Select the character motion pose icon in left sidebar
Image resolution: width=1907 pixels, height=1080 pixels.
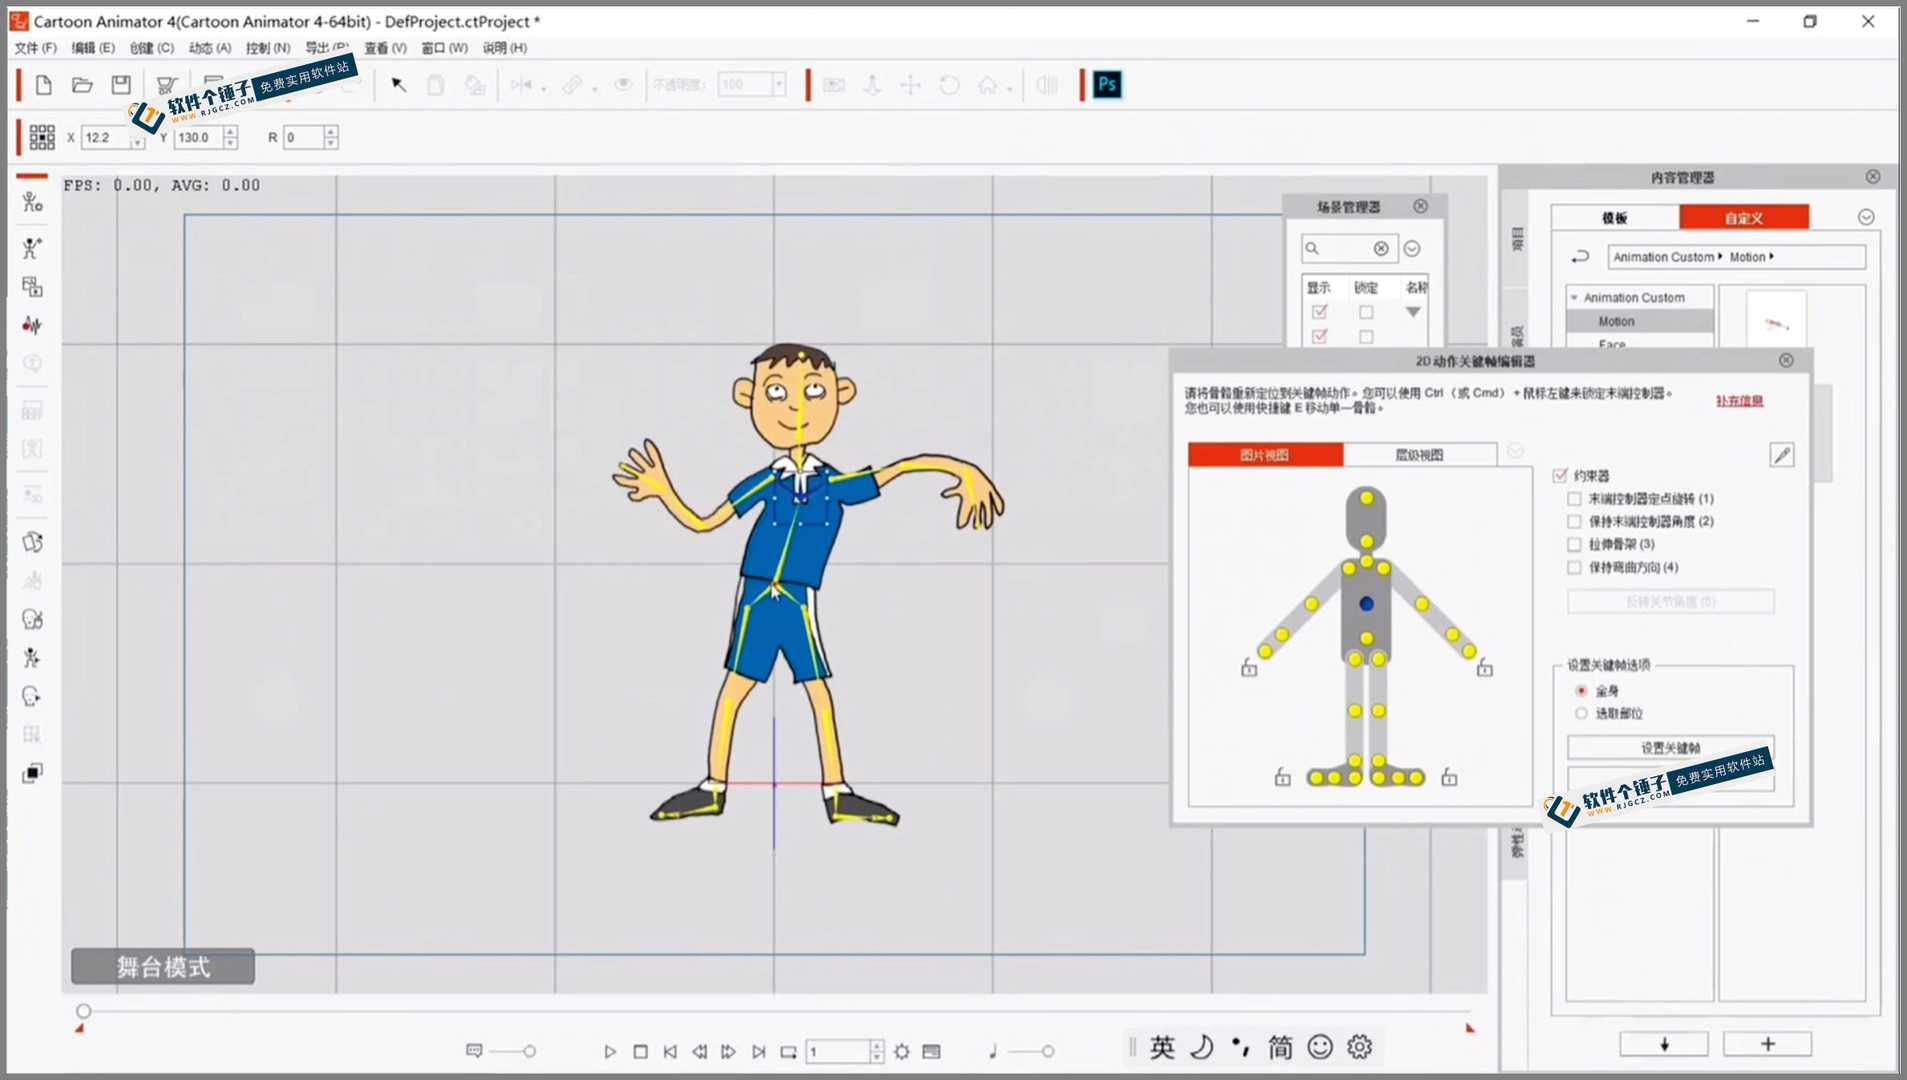tap(32, 248)
